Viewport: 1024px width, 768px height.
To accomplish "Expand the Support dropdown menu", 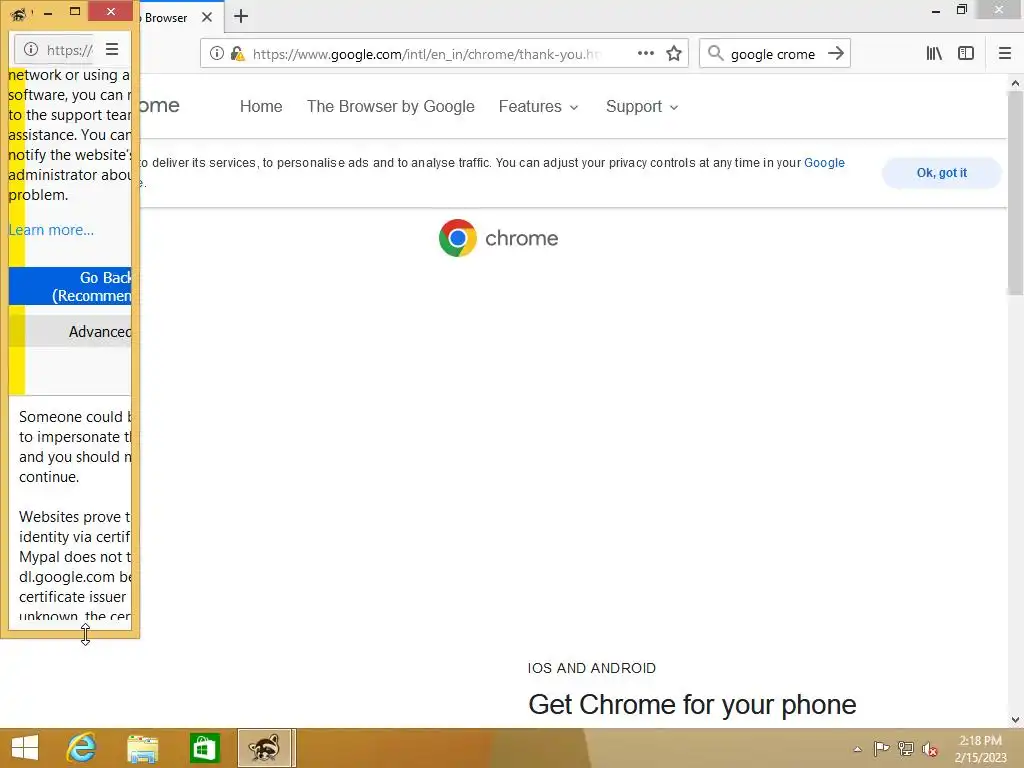I will tap(642, 106).
